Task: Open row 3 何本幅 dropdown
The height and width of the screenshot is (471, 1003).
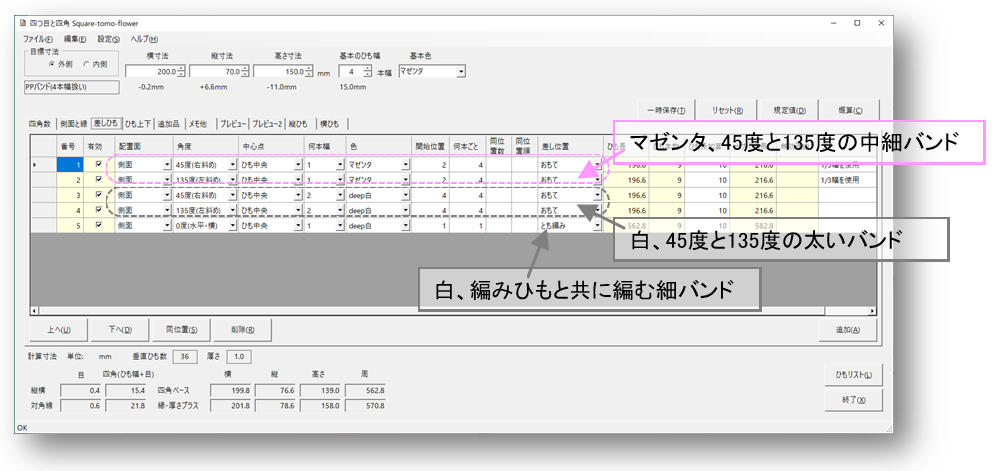Action: 340,195
